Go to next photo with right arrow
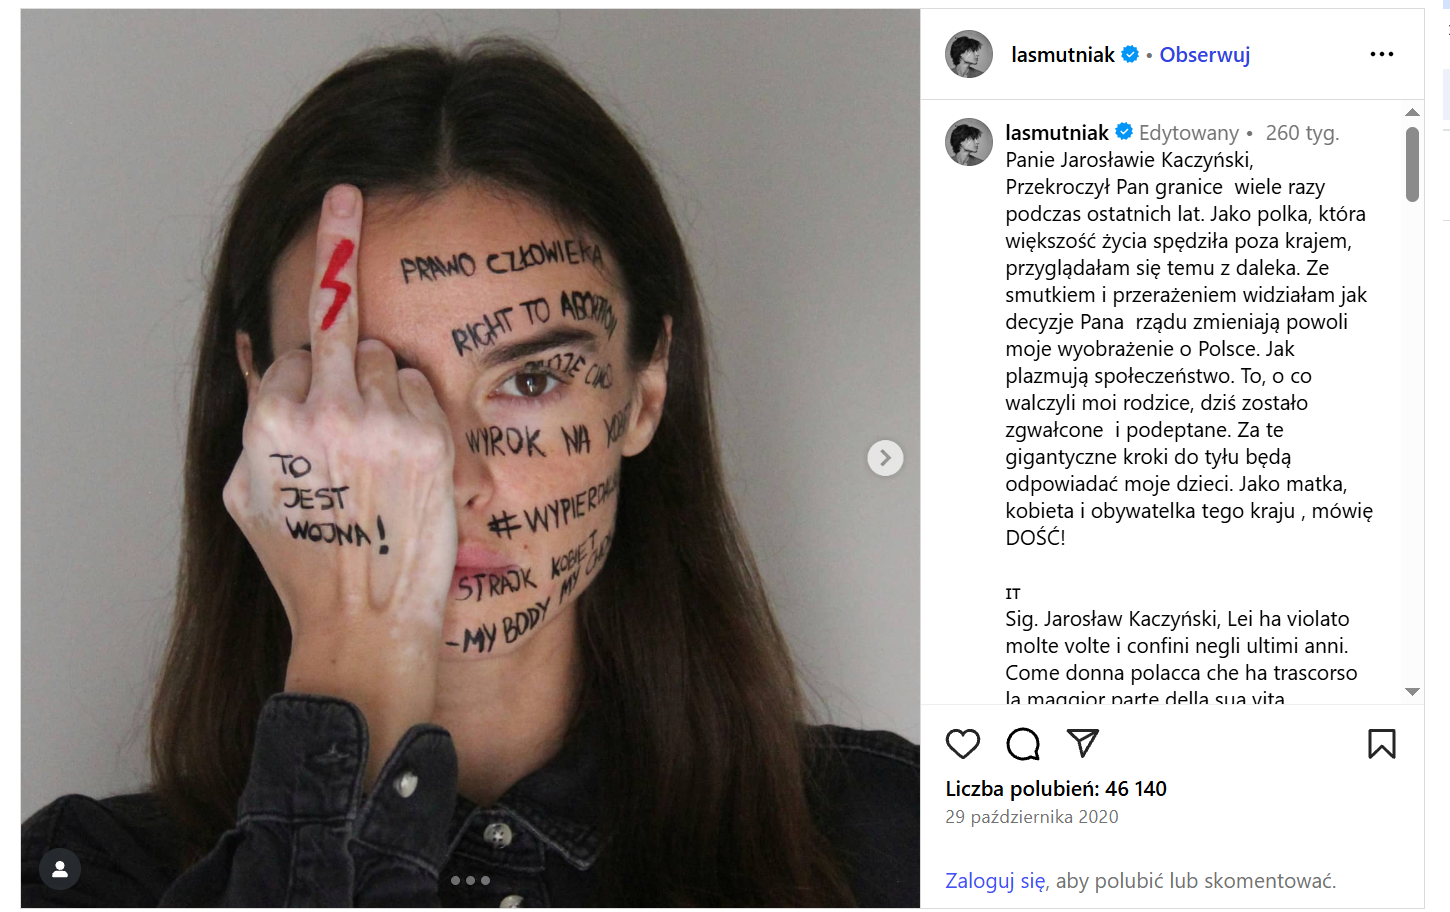Image resolution: width=1450 pixels, height=912 pixels. click(885, 458)
